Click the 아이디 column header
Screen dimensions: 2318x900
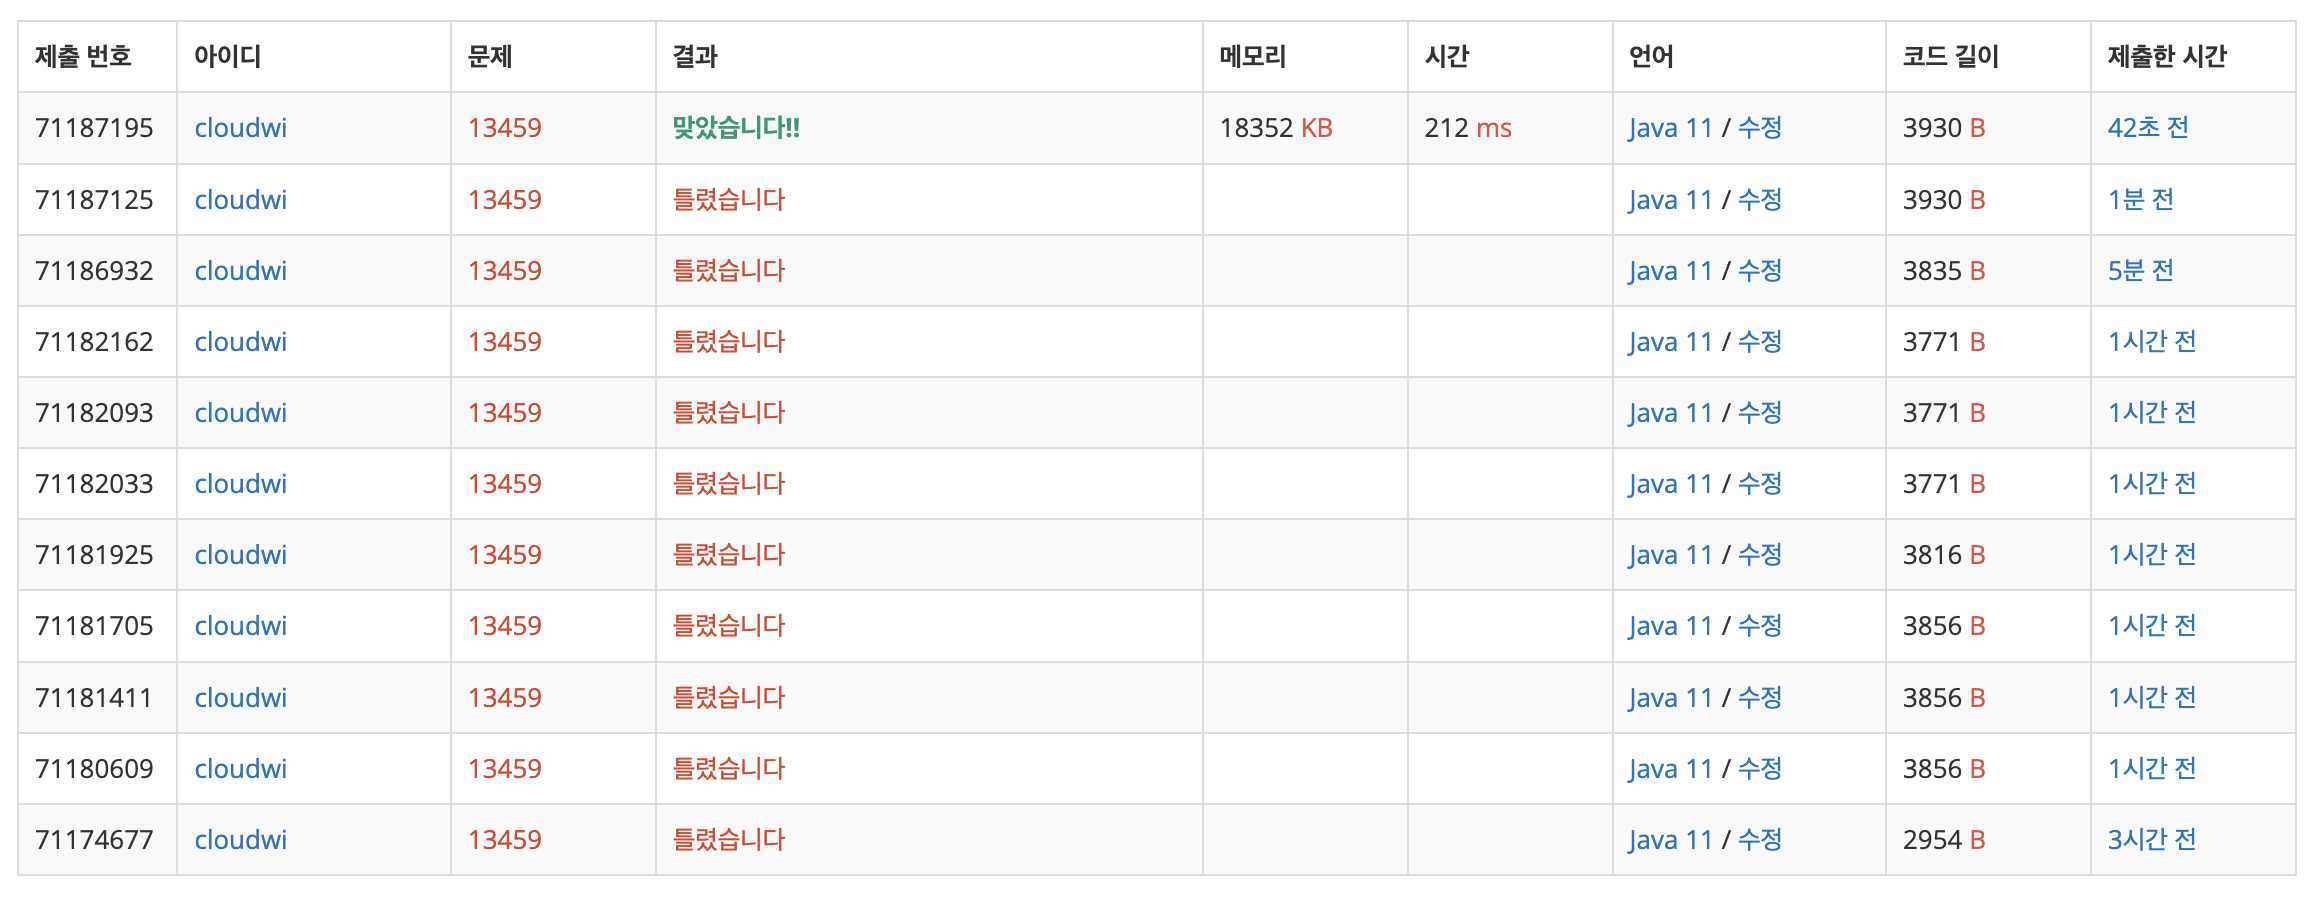pos(227,56)
